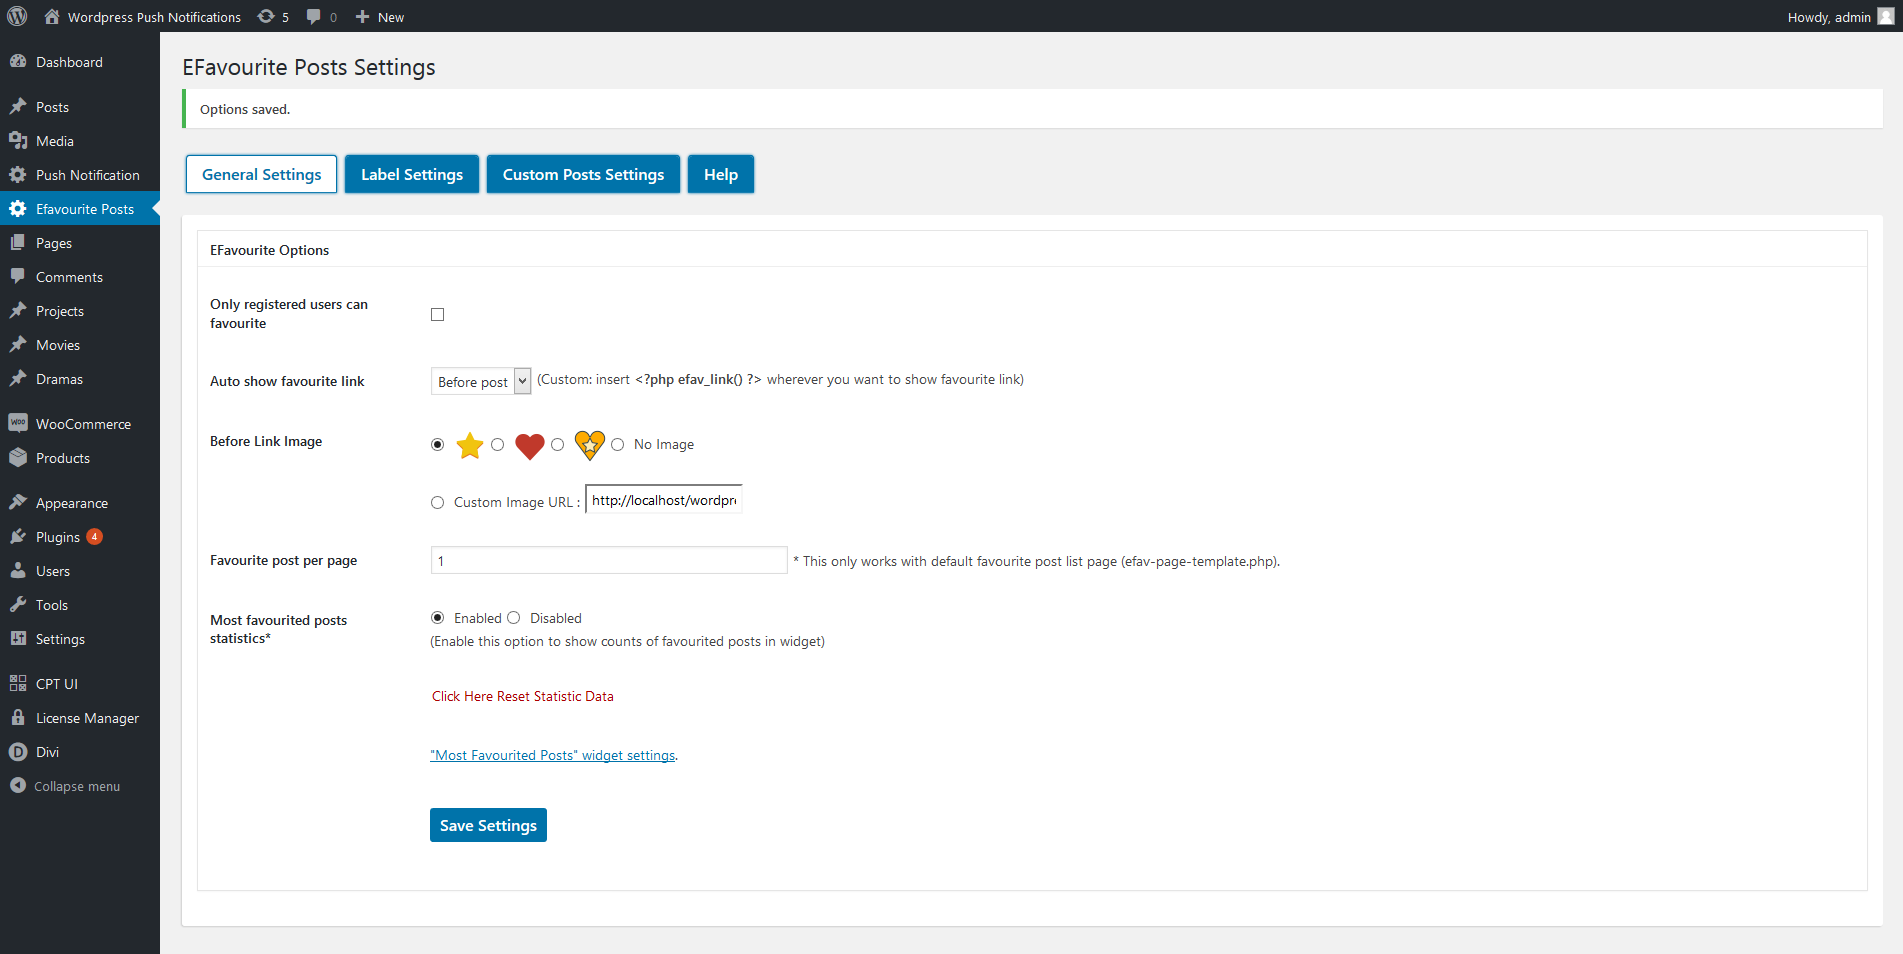Open the comments bubble icon in the admin bar

314,17
